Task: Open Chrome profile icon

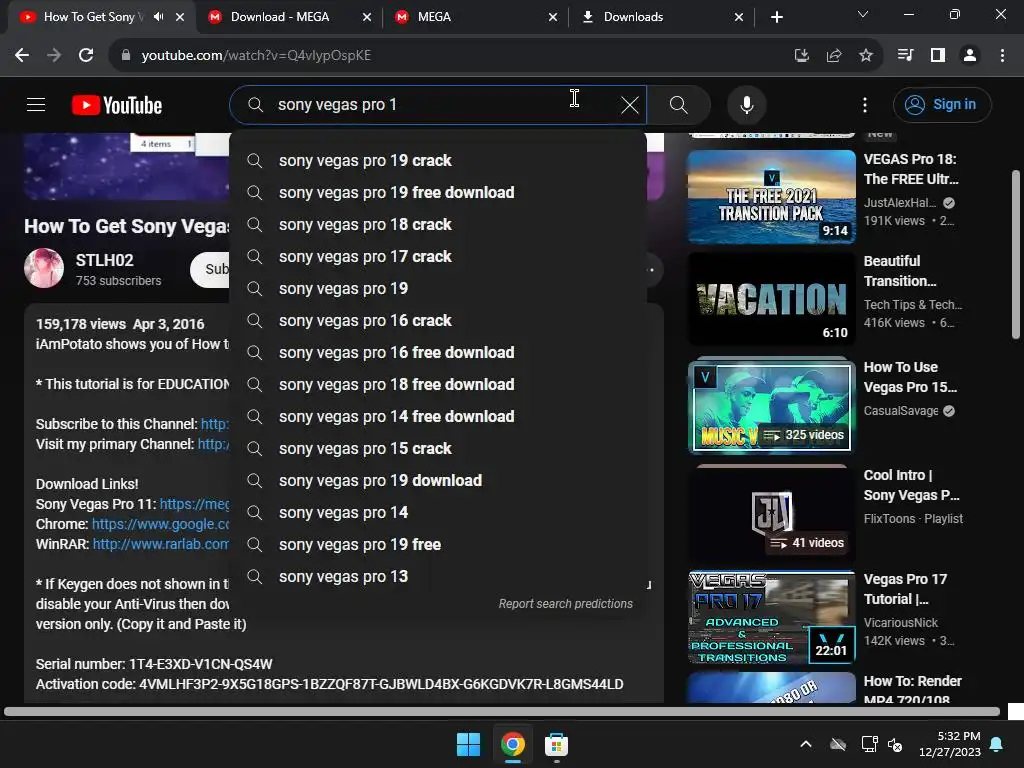Action: [x=970, y=56]
